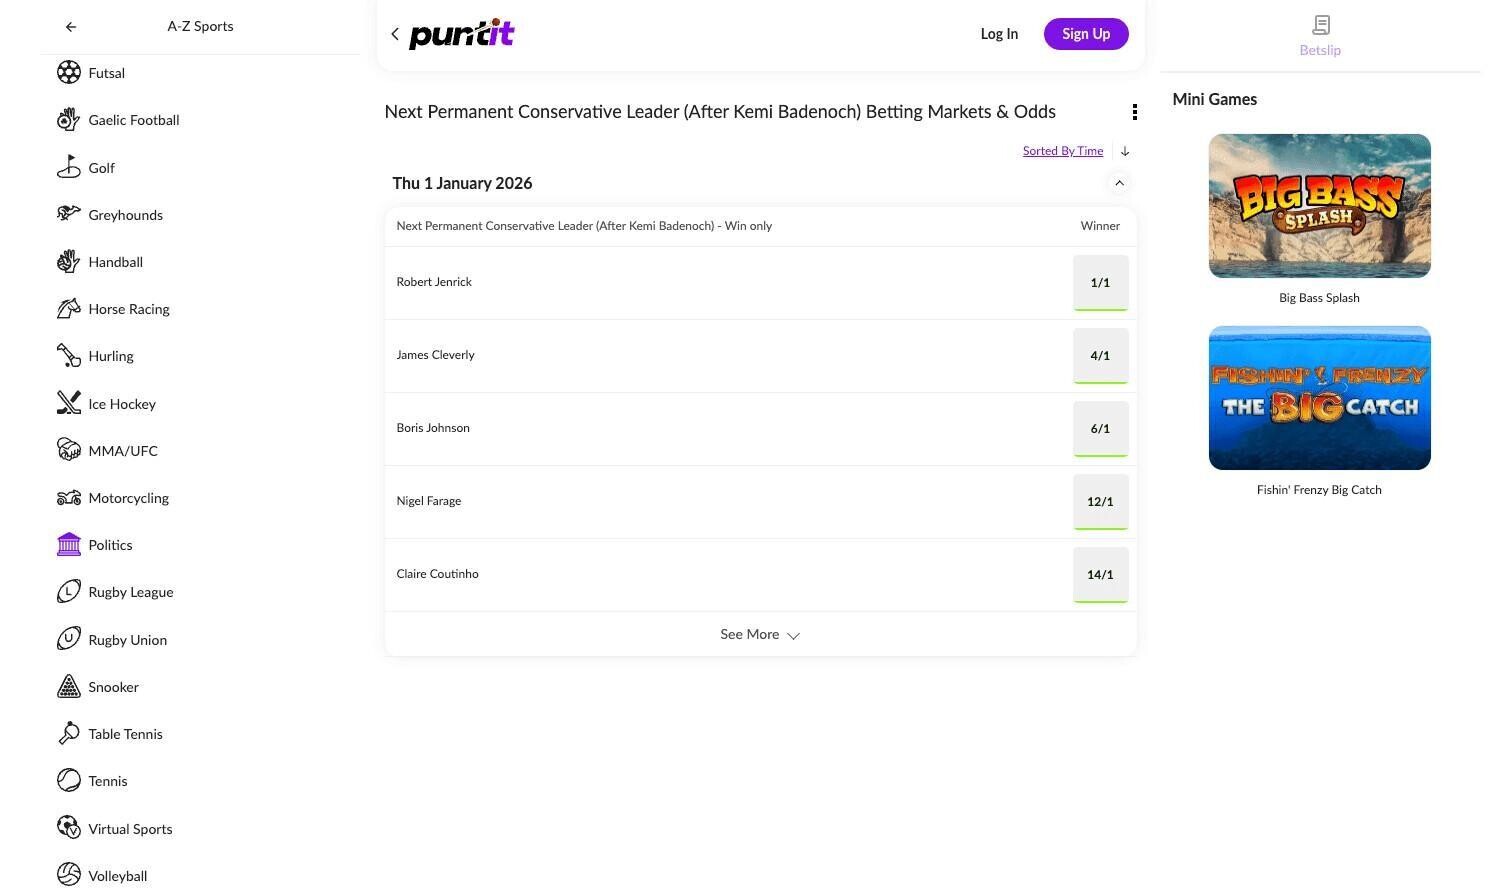Collapse the Thu 1 January 2026 section
The width and height of the screenshot is (1491, 891).
[1119, 183]
